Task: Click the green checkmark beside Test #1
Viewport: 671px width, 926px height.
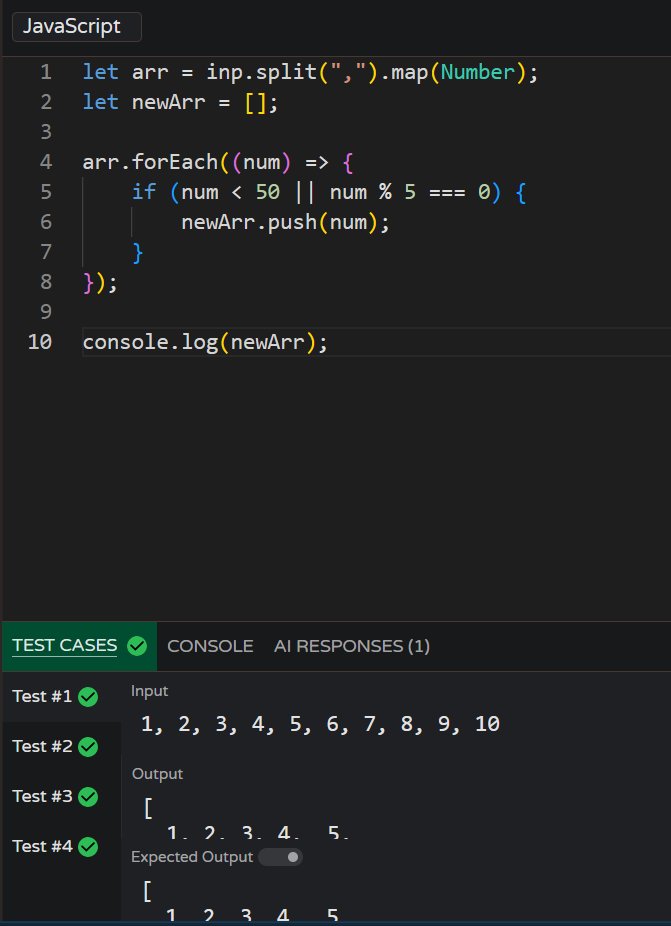Action: 88,697
